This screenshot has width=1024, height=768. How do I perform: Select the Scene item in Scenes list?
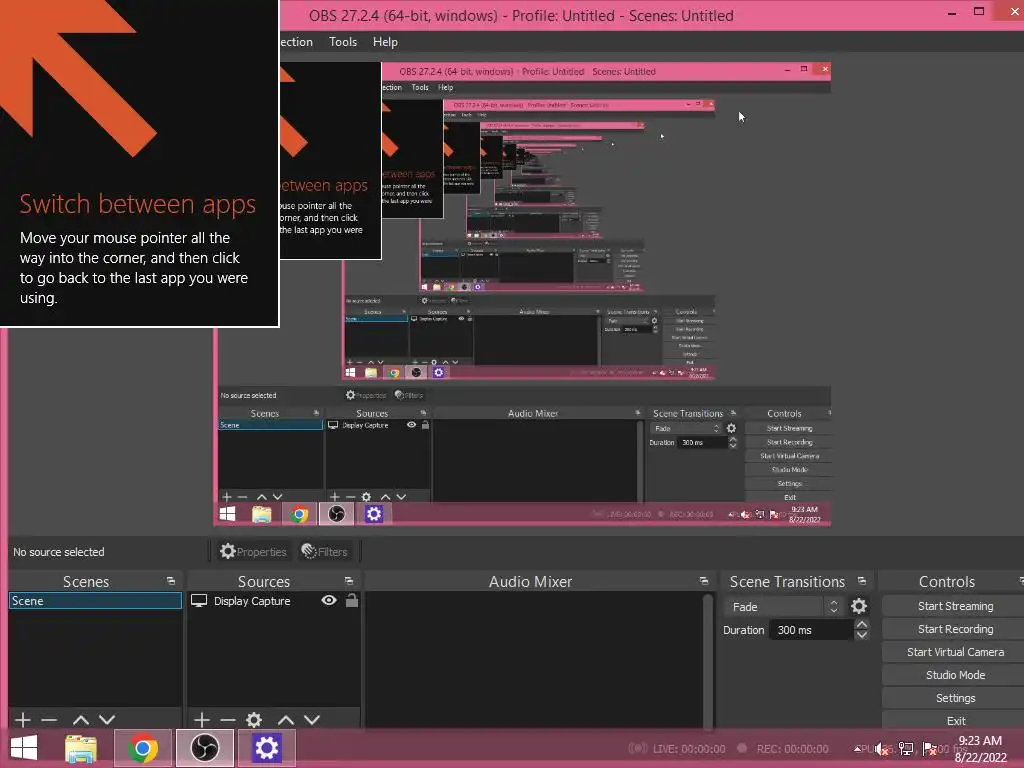(x=95, y=601)
